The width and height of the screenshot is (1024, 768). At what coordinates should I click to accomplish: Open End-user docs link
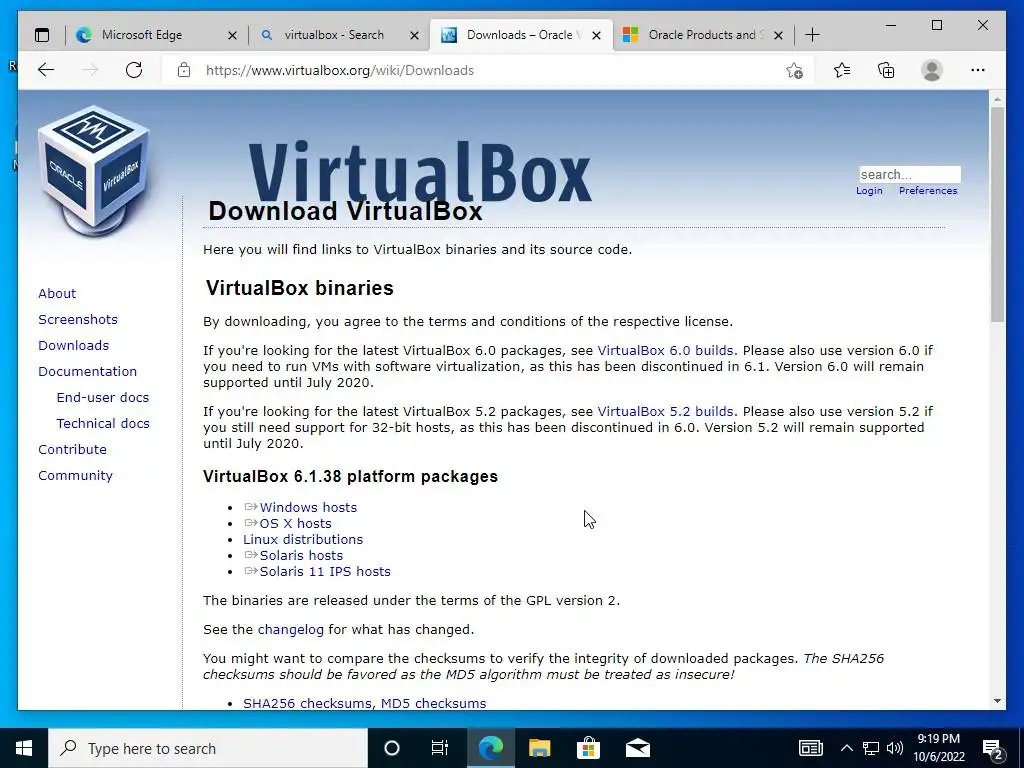[x=103, y=398]
